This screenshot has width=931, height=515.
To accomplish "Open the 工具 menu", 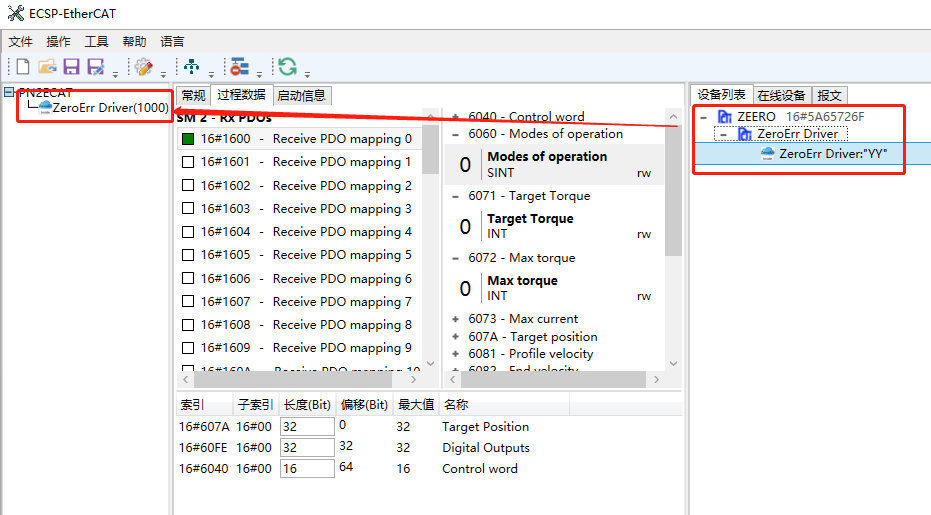I will (x=96, y=42).
